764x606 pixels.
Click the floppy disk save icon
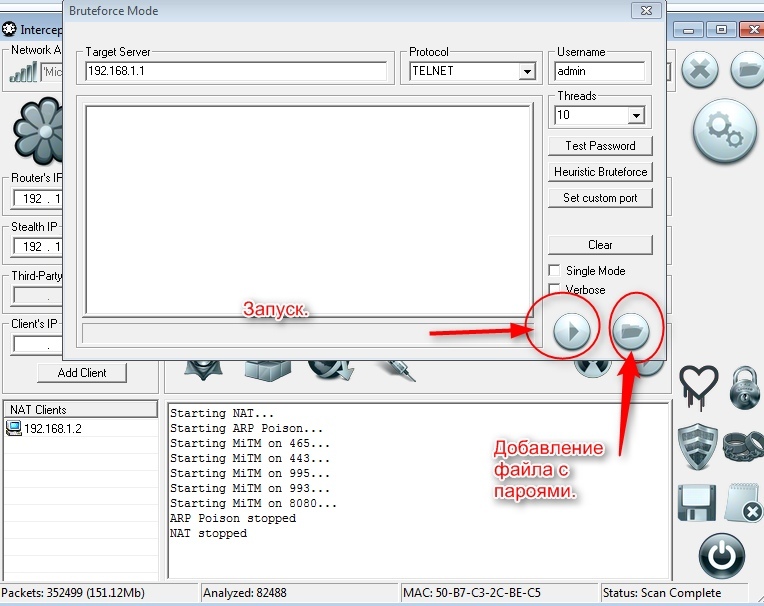(x=697, y=500)
